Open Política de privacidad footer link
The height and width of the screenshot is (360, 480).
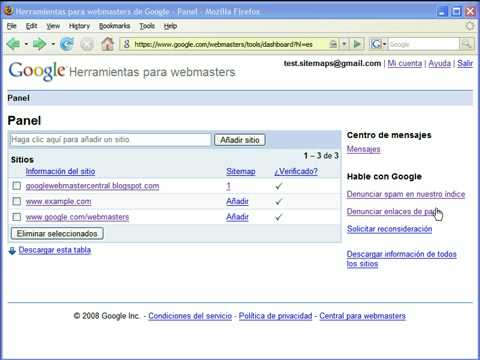[275, 316]
